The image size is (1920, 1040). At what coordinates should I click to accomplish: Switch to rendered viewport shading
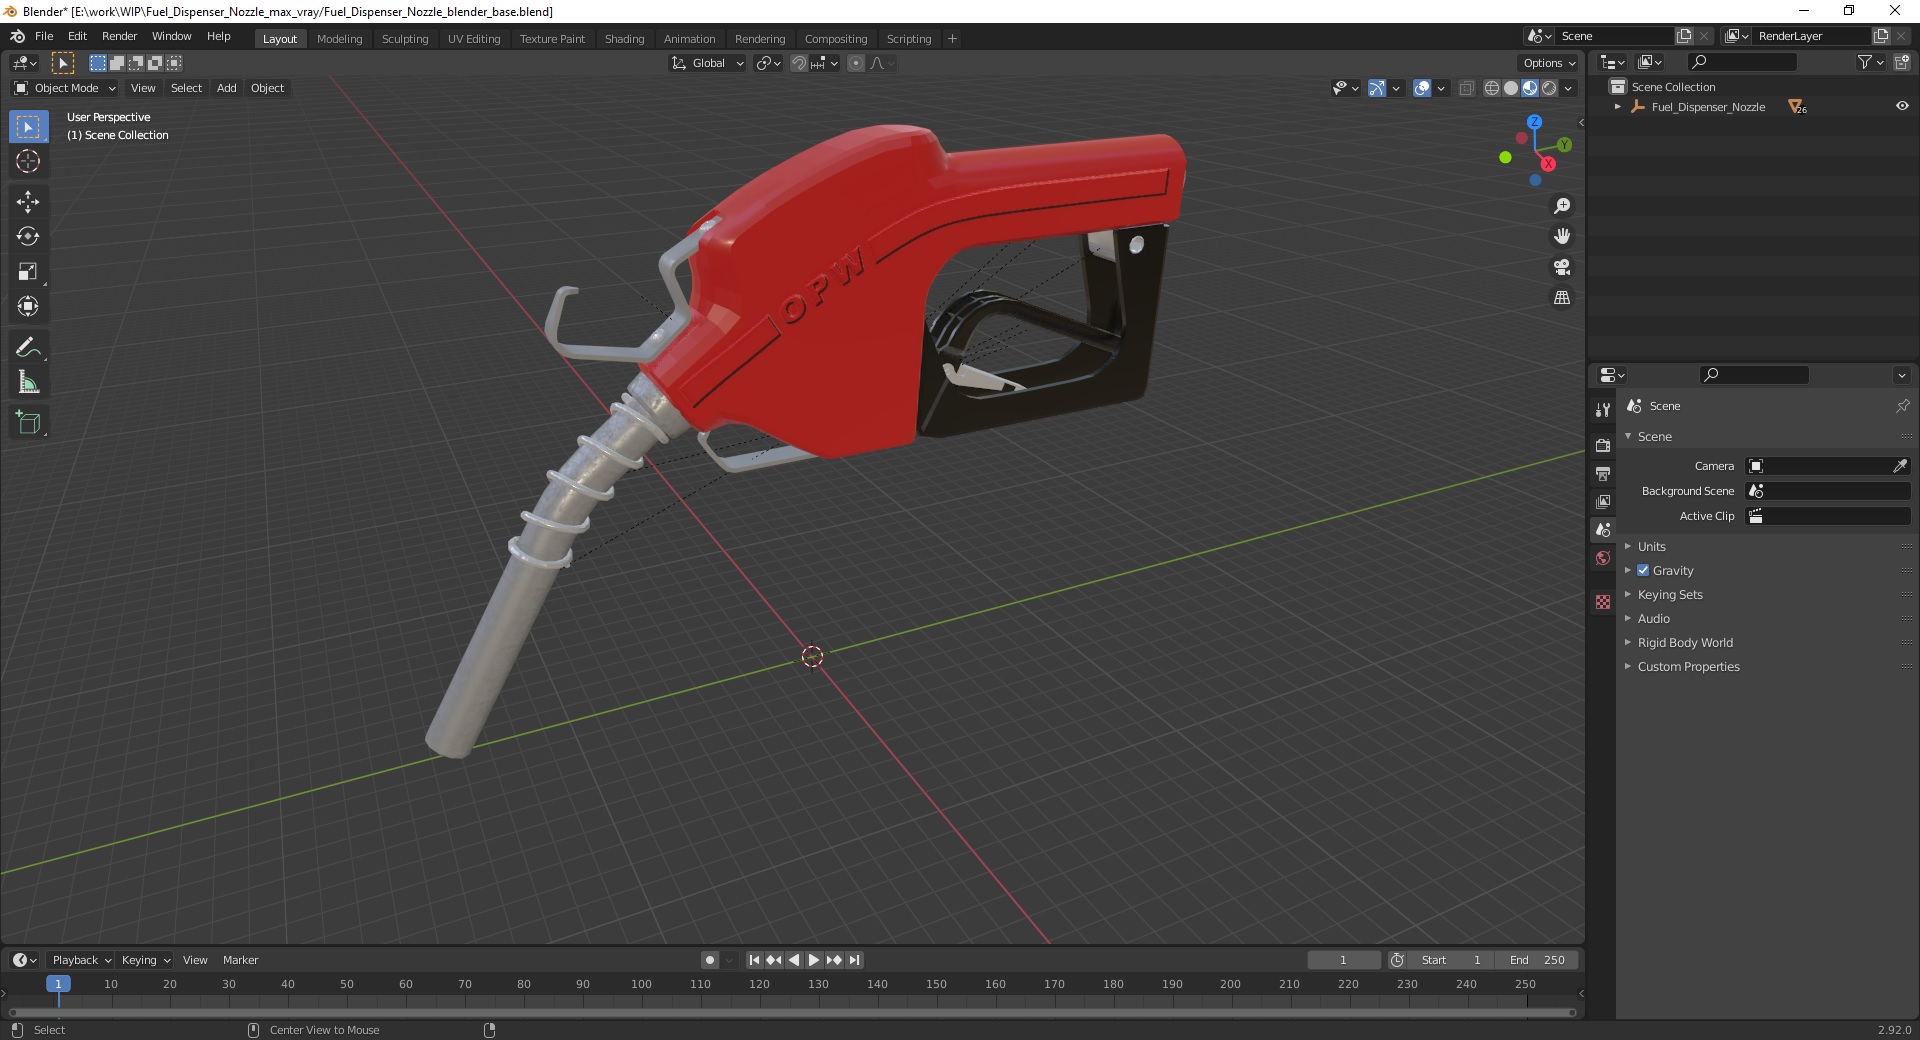[x=1549, y=88]
